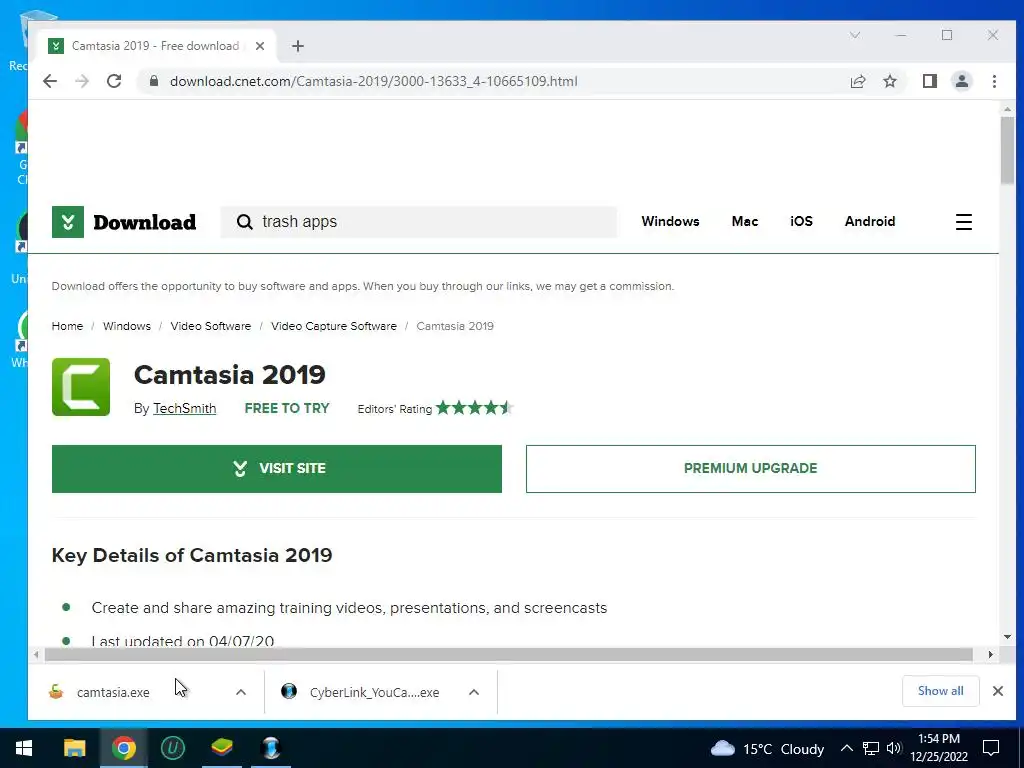Open File Explorer from taskbar

click(x=74, y=748)
